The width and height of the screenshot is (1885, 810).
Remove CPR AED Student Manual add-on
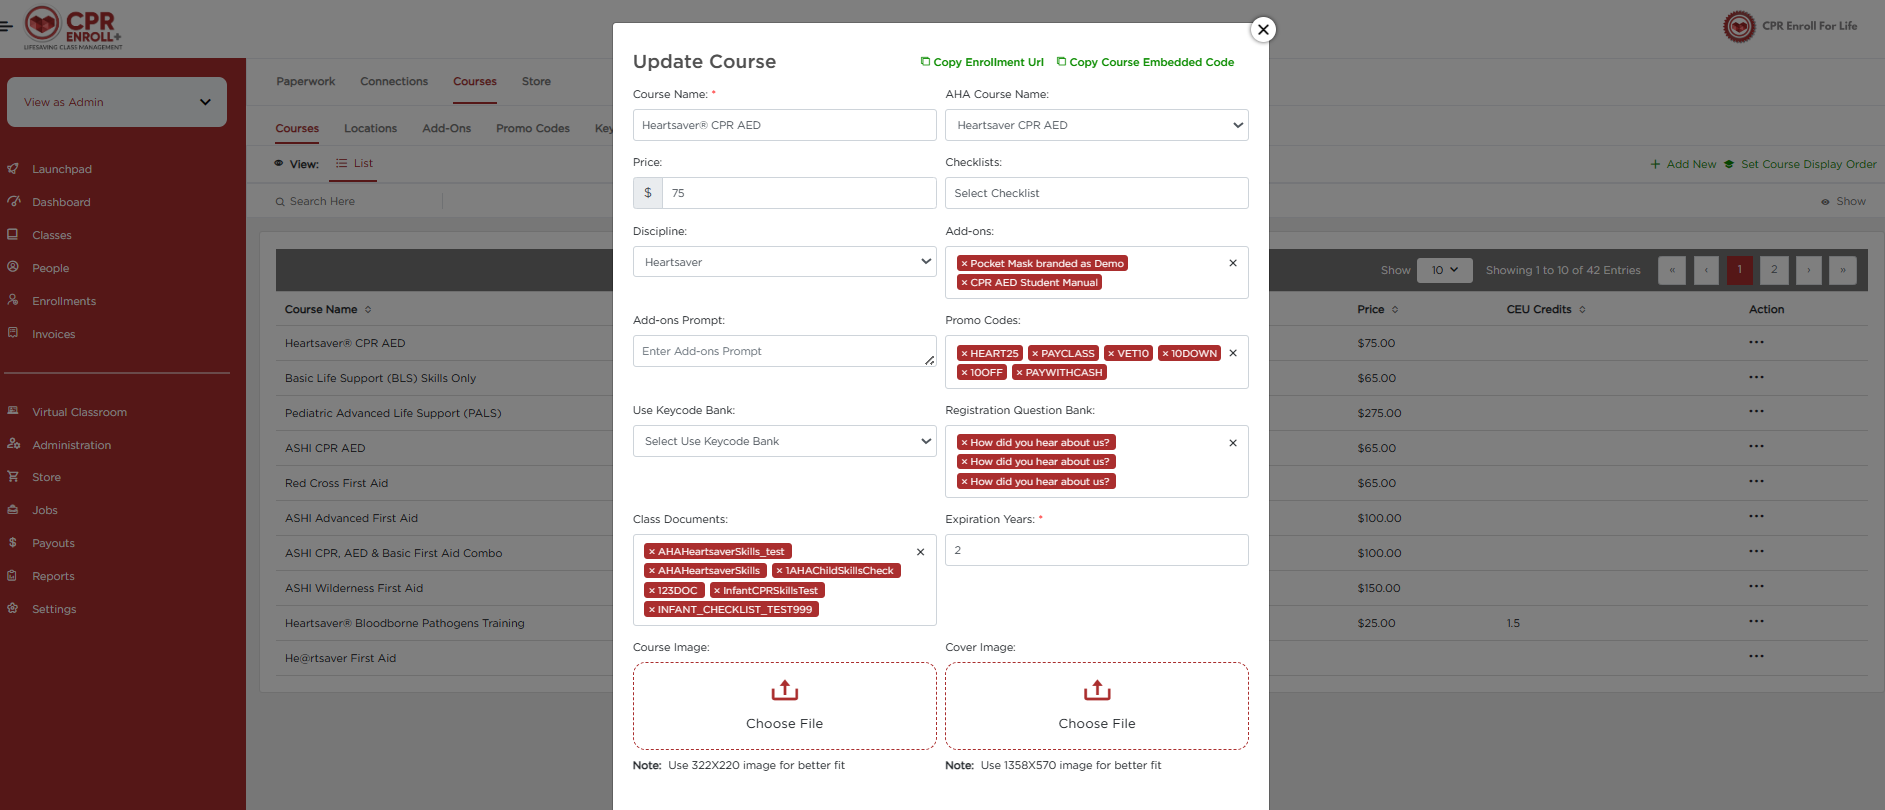pos(964,283)
